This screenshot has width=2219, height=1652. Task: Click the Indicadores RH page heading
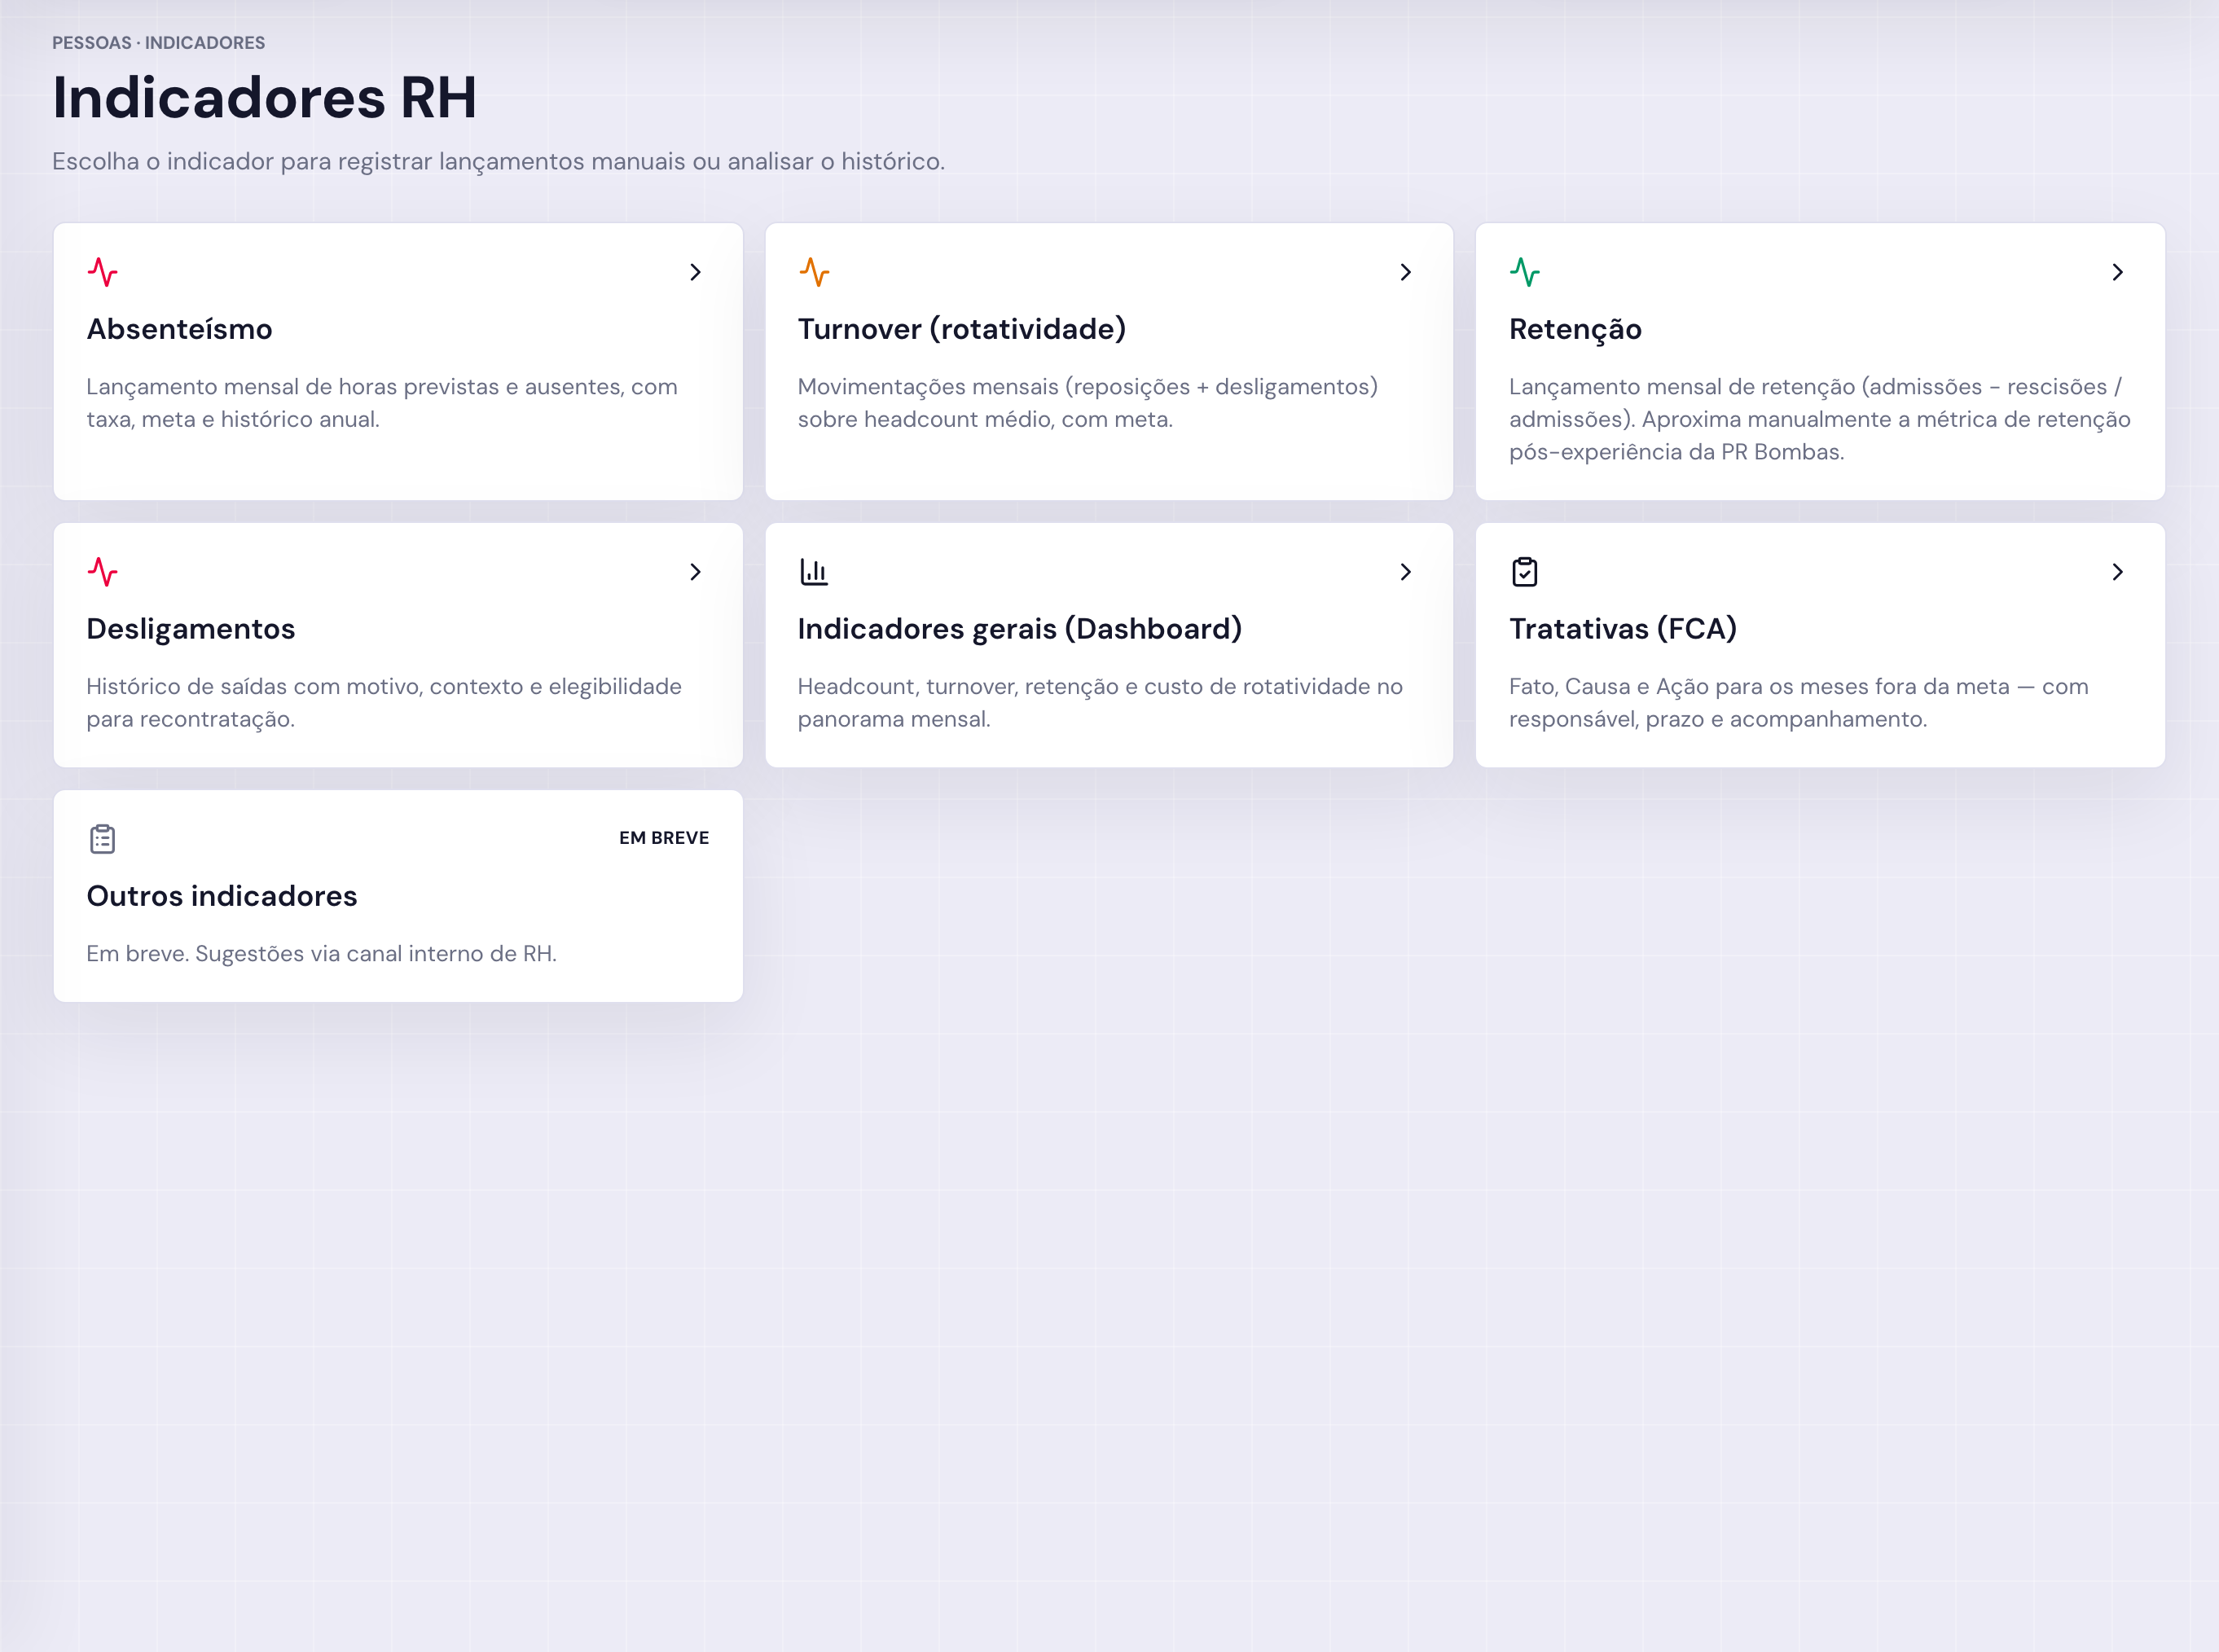pos(264,98)
